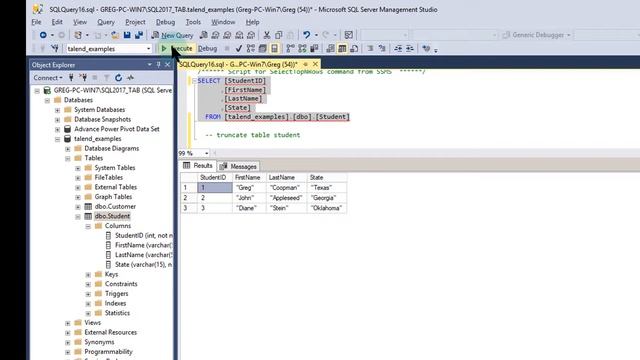The image size is (640, 360).
Task: Open the Query menu
Action: coord(106,22)
